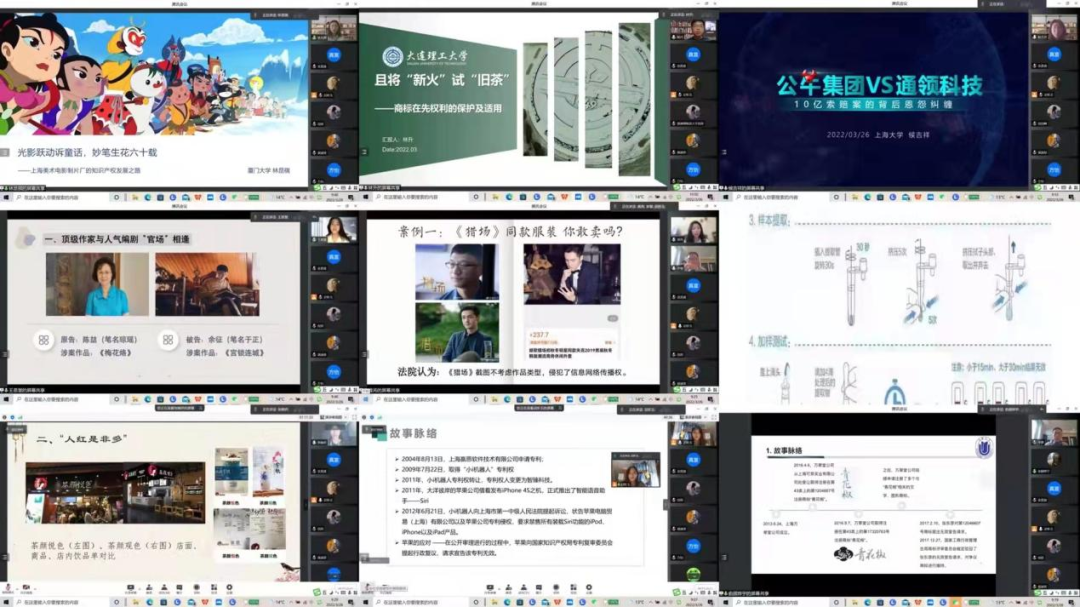
Task: Click the four-square icon beside 被告:余征
Action: pyautogui.click(x=168, y=340)
